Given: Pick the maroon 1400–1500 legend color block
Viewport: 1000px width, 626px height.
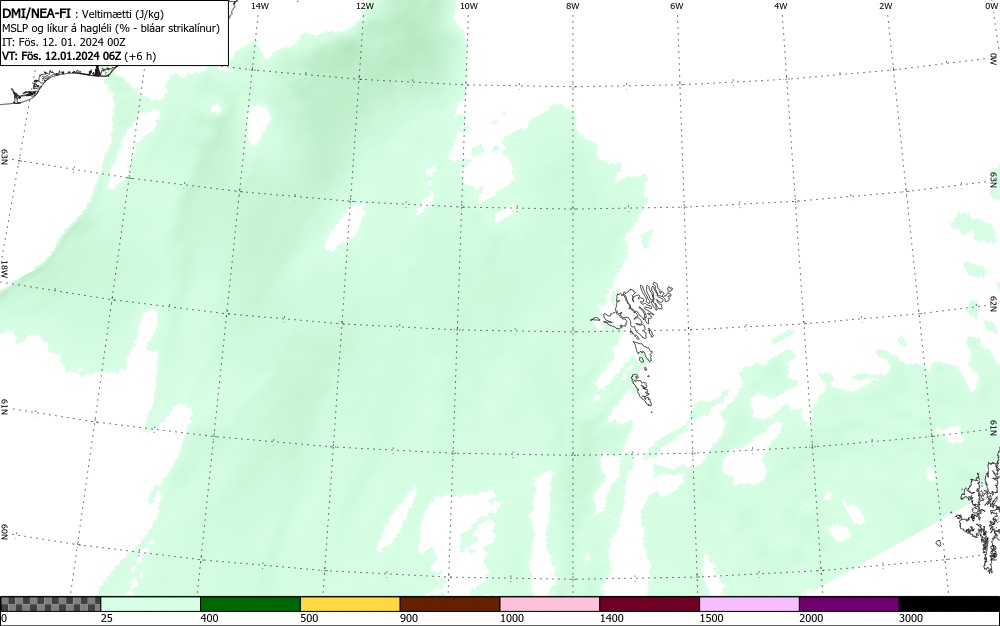Looking at the screenshot, I should [x=649, y=604].
